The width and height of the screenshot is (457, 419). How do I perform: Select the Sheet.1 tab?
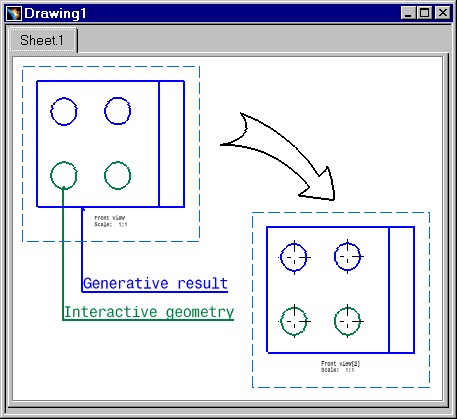point(42,40)
